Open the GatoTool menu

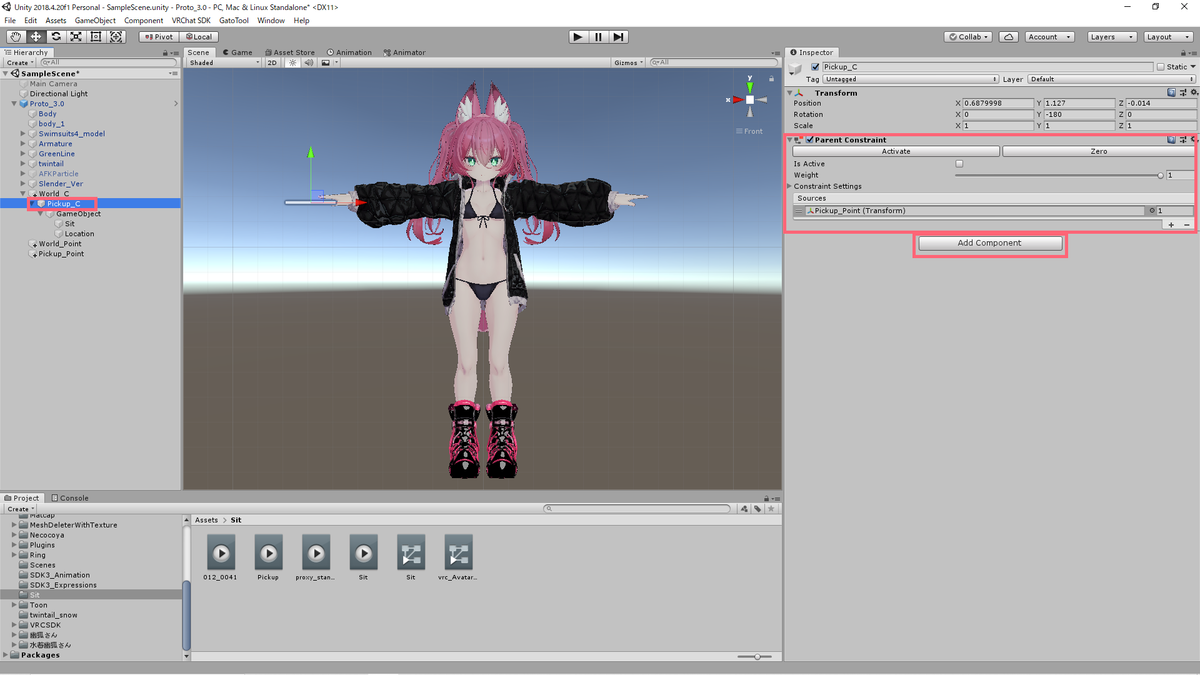pyautogui.click(x=234, y=20)
